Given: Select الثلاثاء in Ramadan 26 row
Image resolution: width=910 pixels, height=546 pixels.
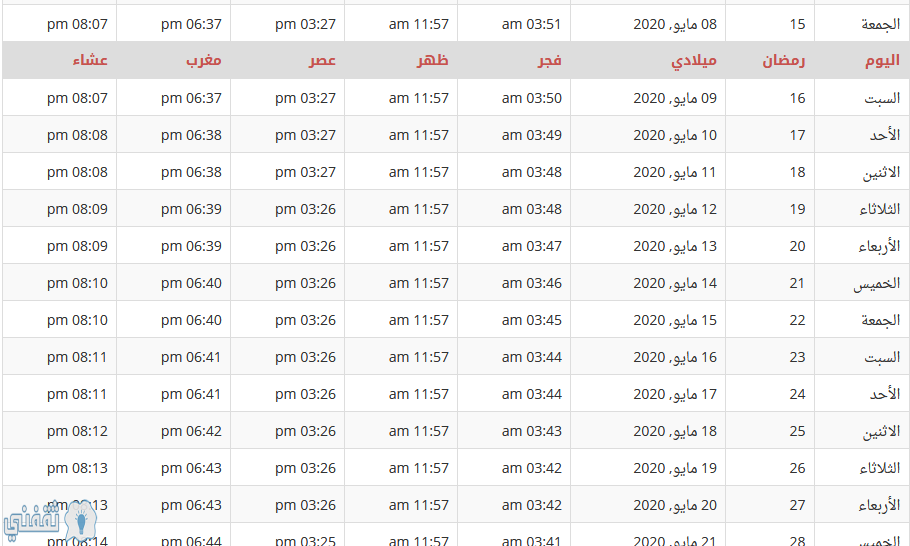Looking at the screenshot, I should coord(879,468).
